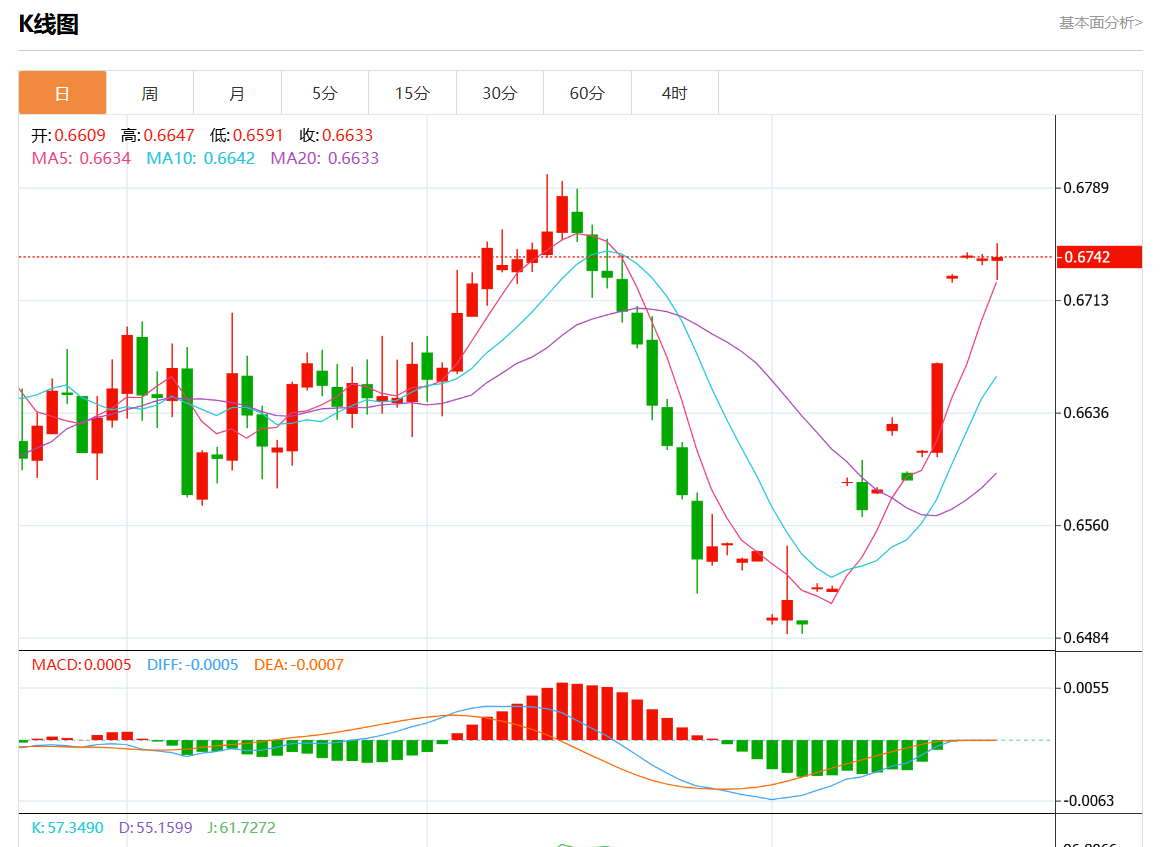Open the 基本面分析 link
The image size is (1161, 847).
coord(1100,23)
